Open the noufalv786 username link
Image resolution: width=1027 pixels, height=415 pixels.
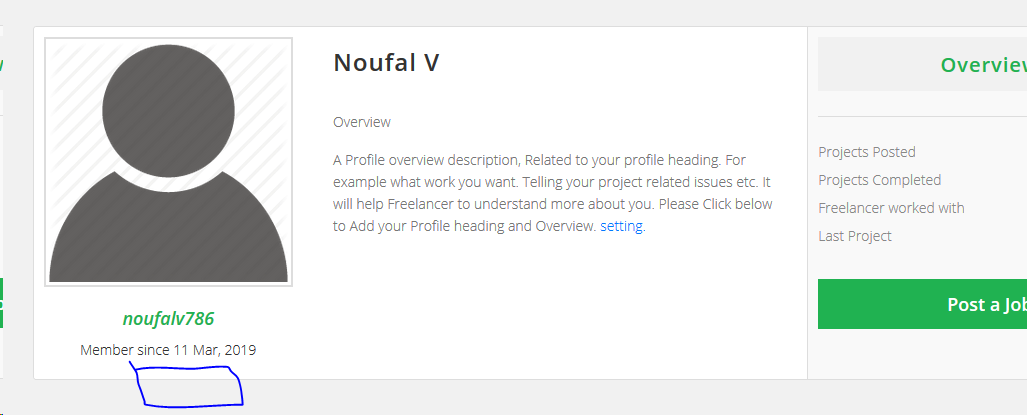pyautogui.click(x=168, y=319)
